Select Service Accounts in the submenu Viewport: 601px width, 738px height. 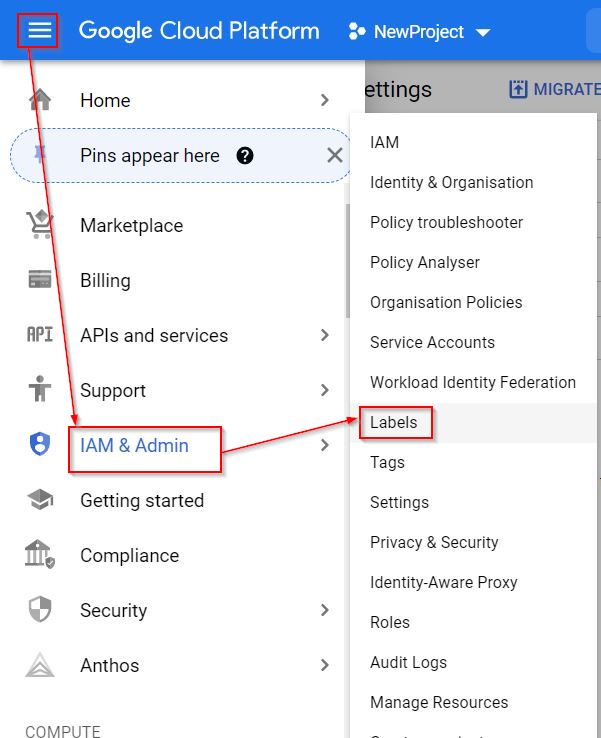(x=432, y=342)
